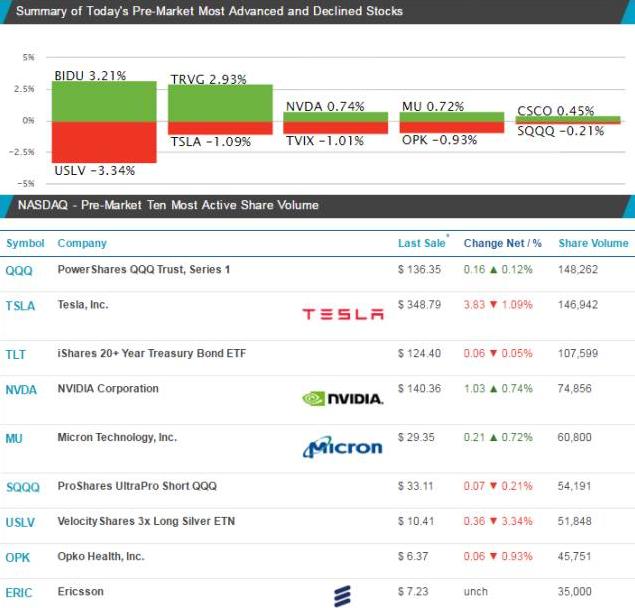635x608 pixels.
Task: Select NVDA last sale $ 140.36
Action: [419, 388]
